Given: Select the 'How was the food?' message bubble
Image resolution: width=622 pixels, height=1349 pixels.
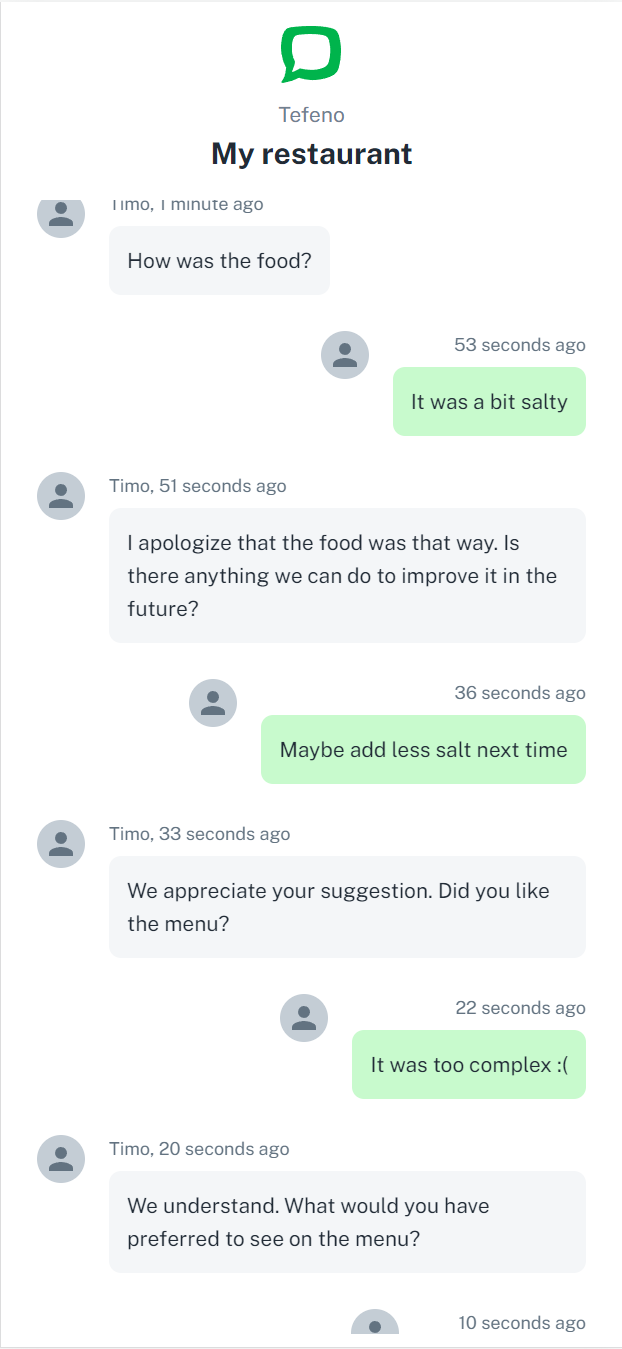Looking at the screenshot, I should click(219, 261).
